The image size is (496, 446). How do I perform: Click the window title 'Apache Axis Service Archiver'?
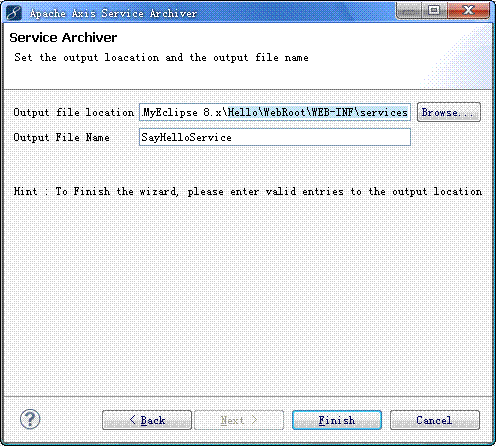coord(113,13)
